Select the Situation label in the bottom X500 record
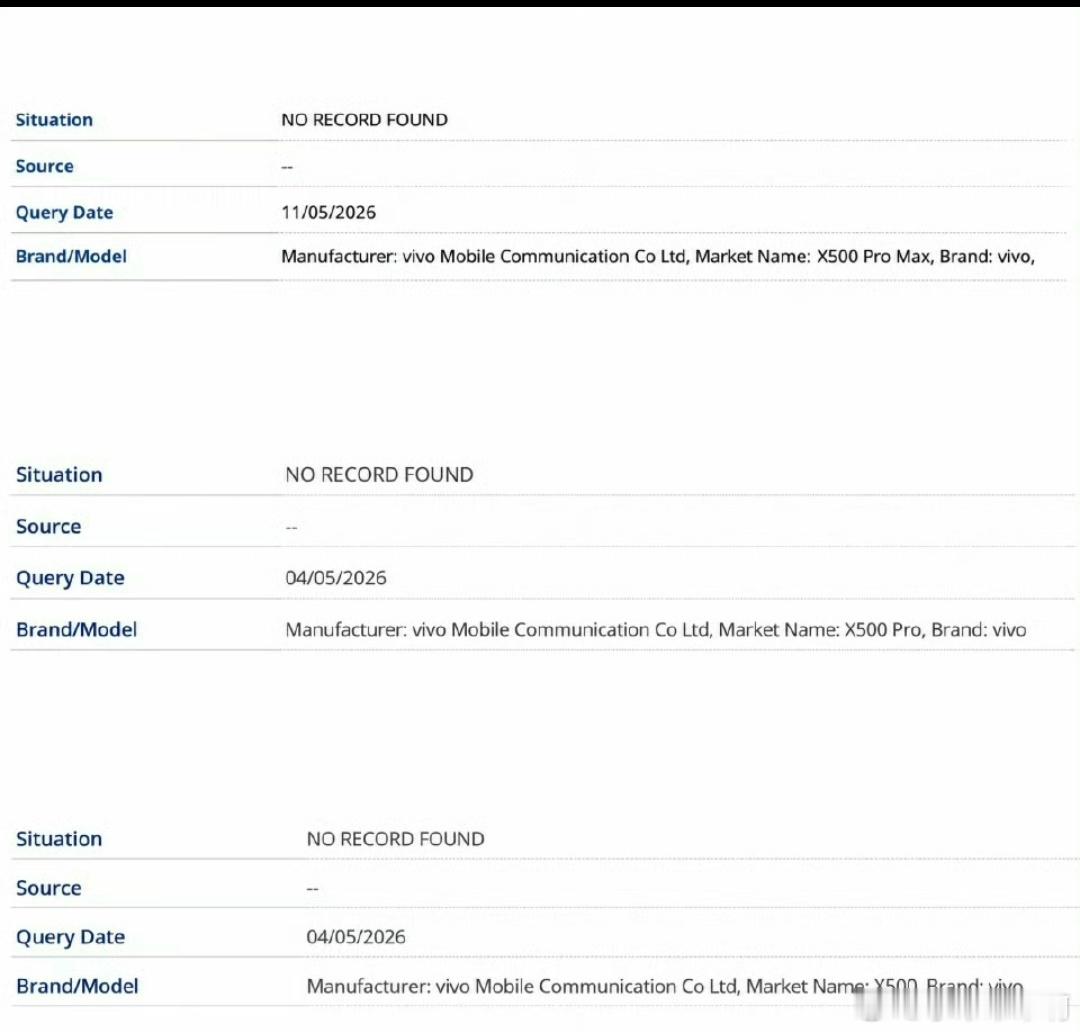1080x1032 pixels. point(59,839)
